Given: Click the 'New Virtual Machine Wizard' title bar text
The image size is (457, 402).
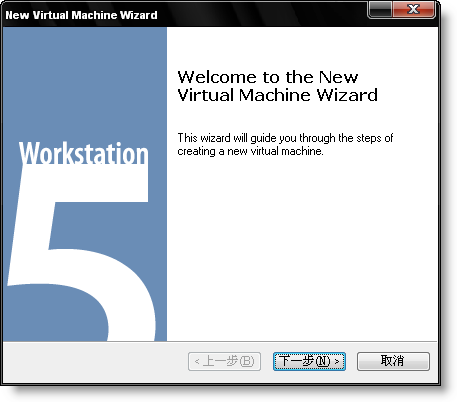Looking at the screenshot, I should point(81,15).
